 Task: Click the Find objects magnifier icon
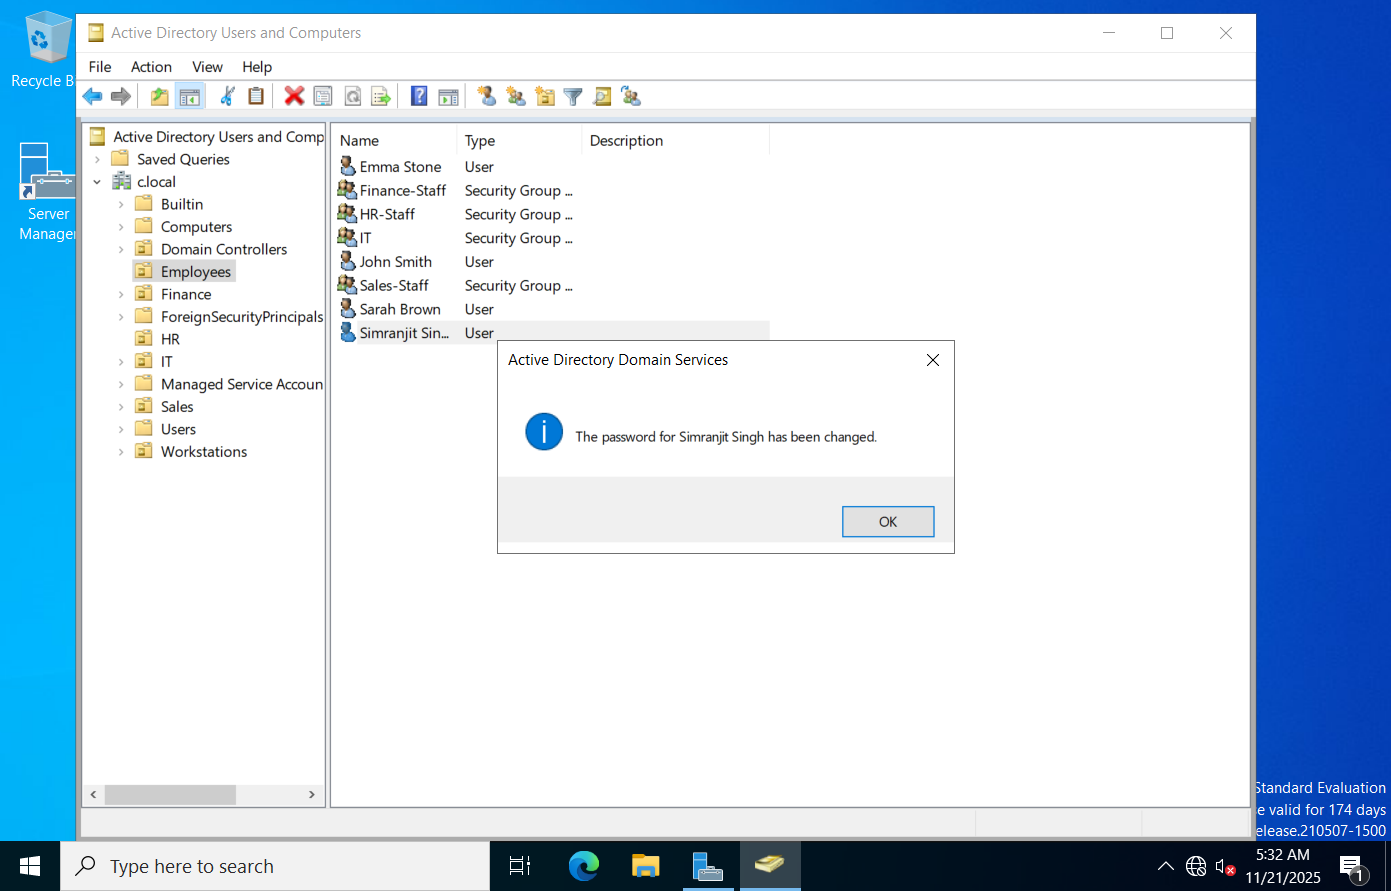[x=602, y=96]
